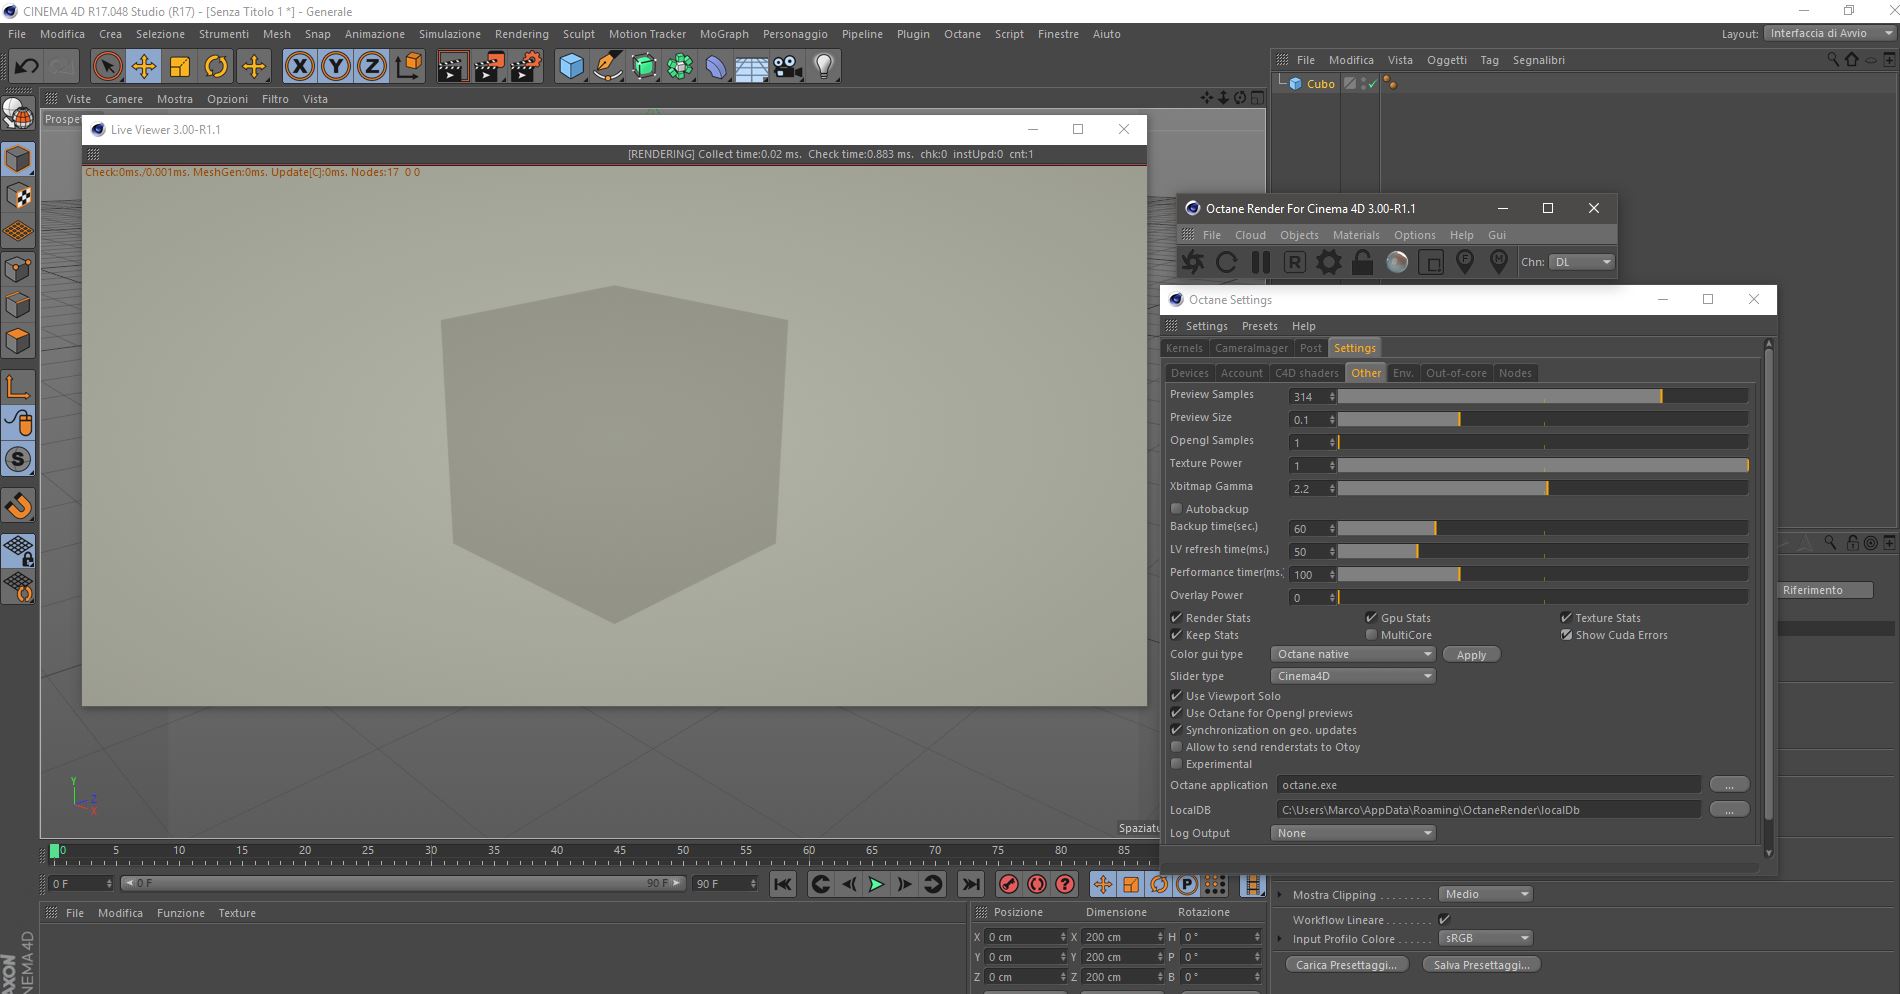Click the Add Cube primitive icon

pos(571,67)
